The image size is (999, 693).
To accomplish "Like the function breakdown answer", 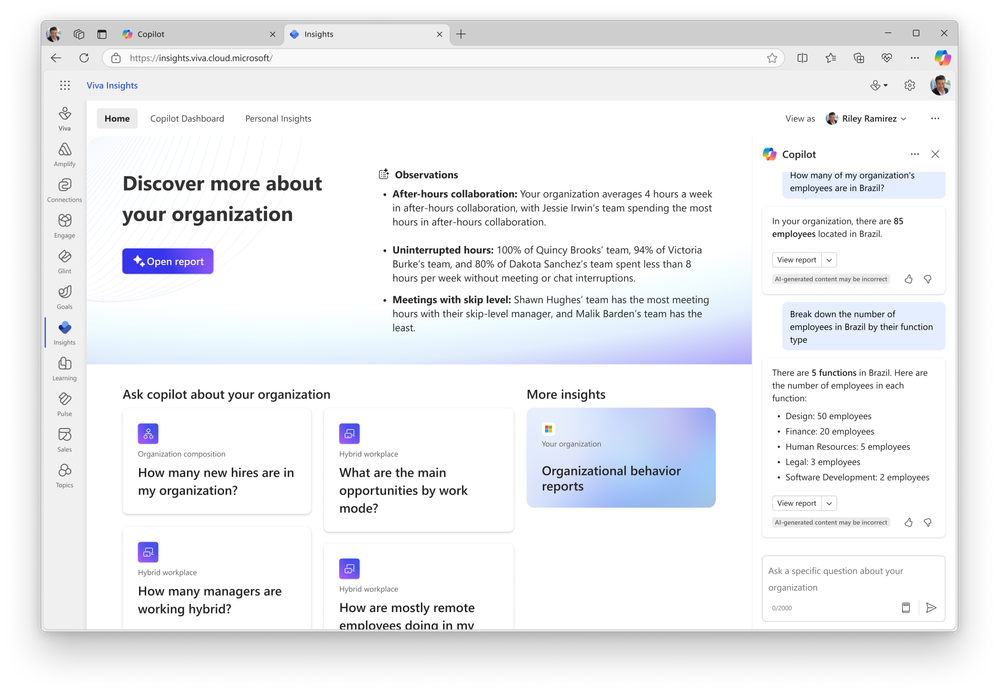I will (909, 522).
